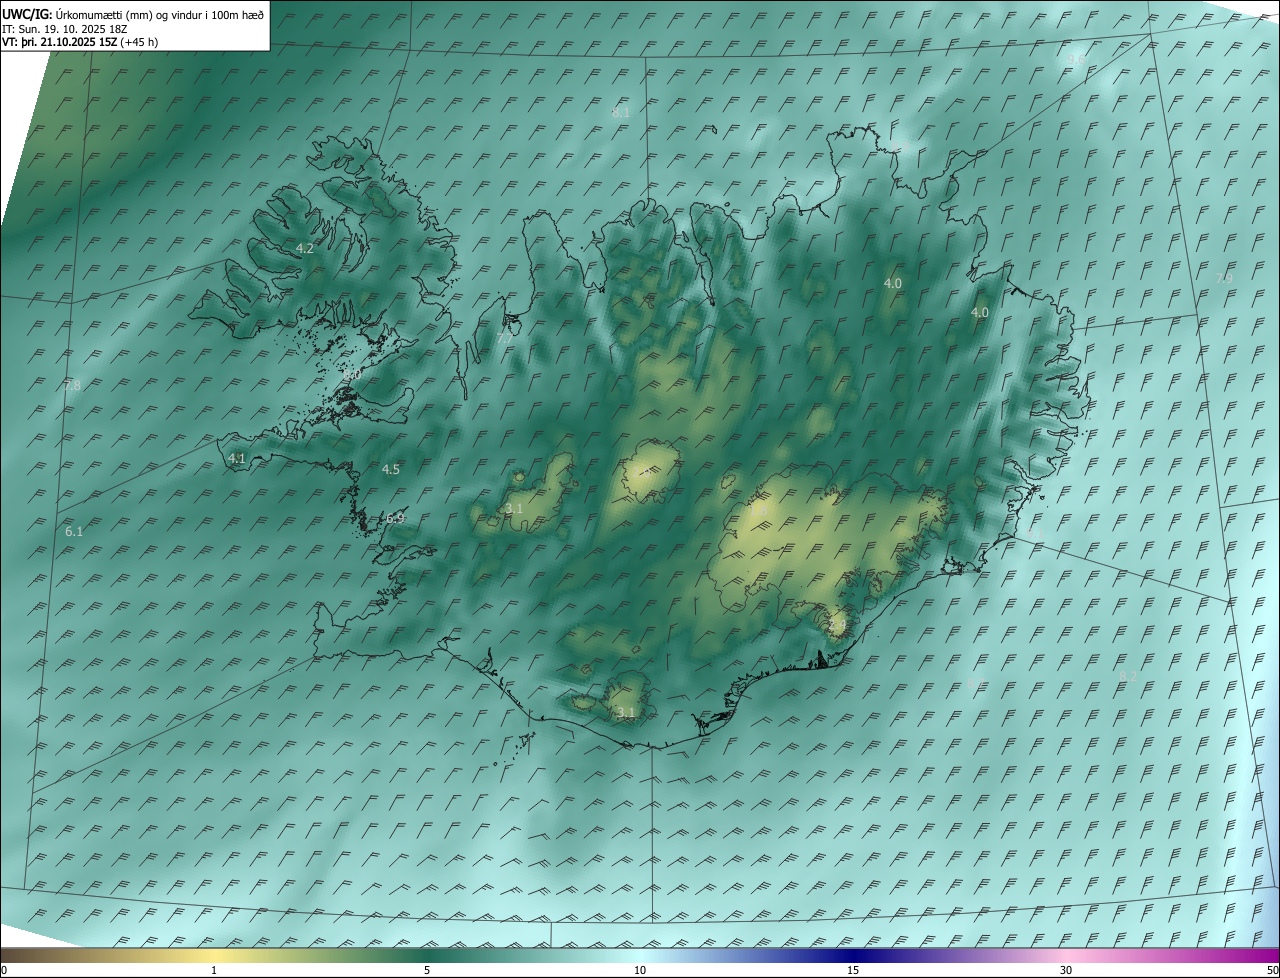Click the 50 tick label on the colorbar
1280x978 pixels.
coord(1271,970)
